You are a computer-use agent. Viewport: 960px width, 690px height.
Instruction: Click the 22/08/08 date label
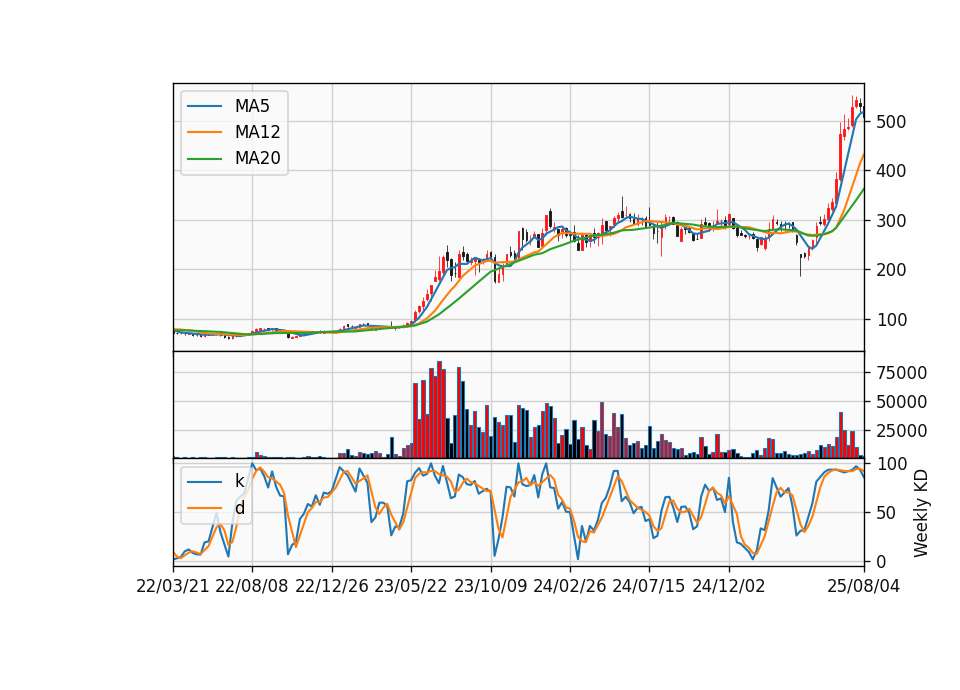tap(252, 586)
